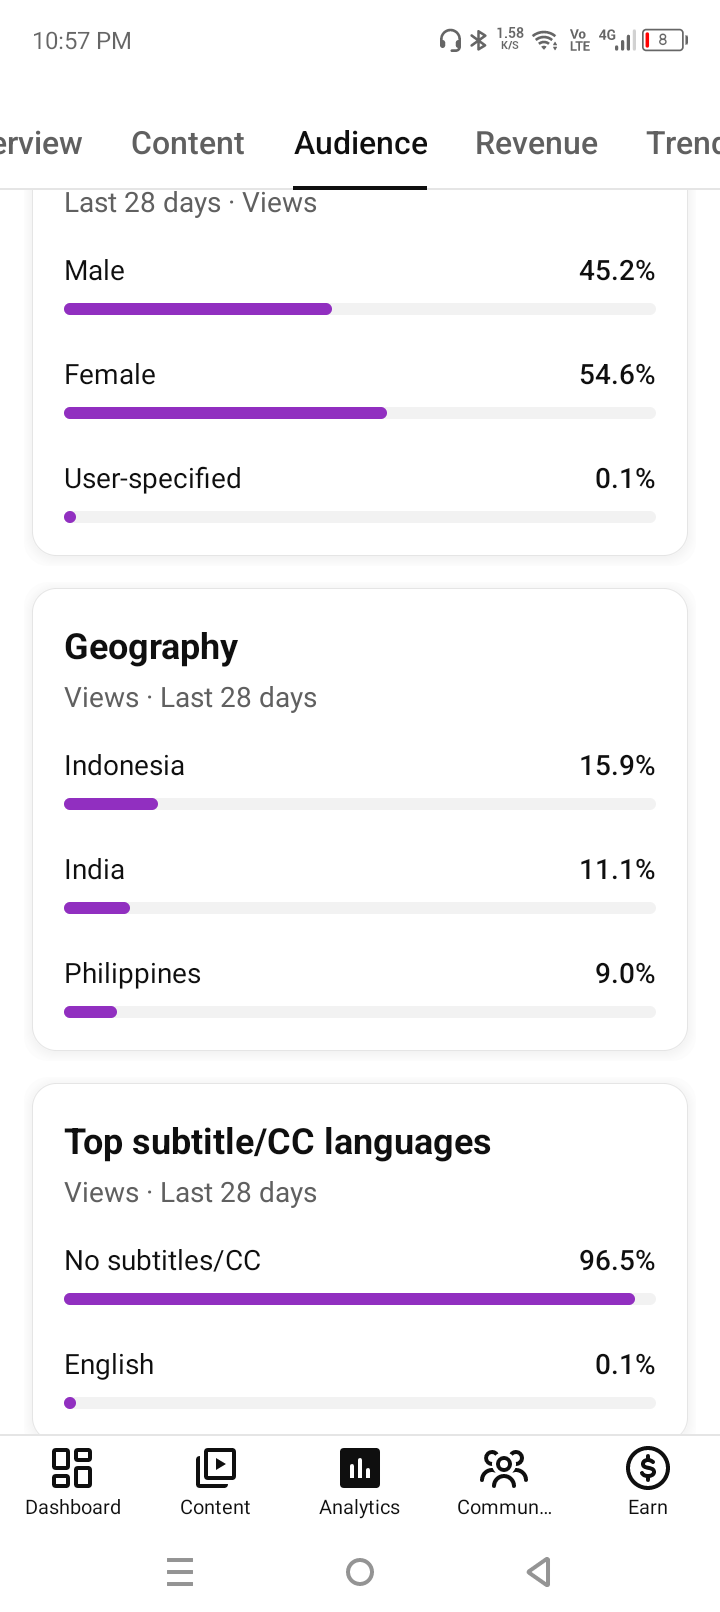The height and width of the screenshot is (1612, 720).
Task: Open the Dashboard icon in bottom navigation
Action: click(72, 1468)
